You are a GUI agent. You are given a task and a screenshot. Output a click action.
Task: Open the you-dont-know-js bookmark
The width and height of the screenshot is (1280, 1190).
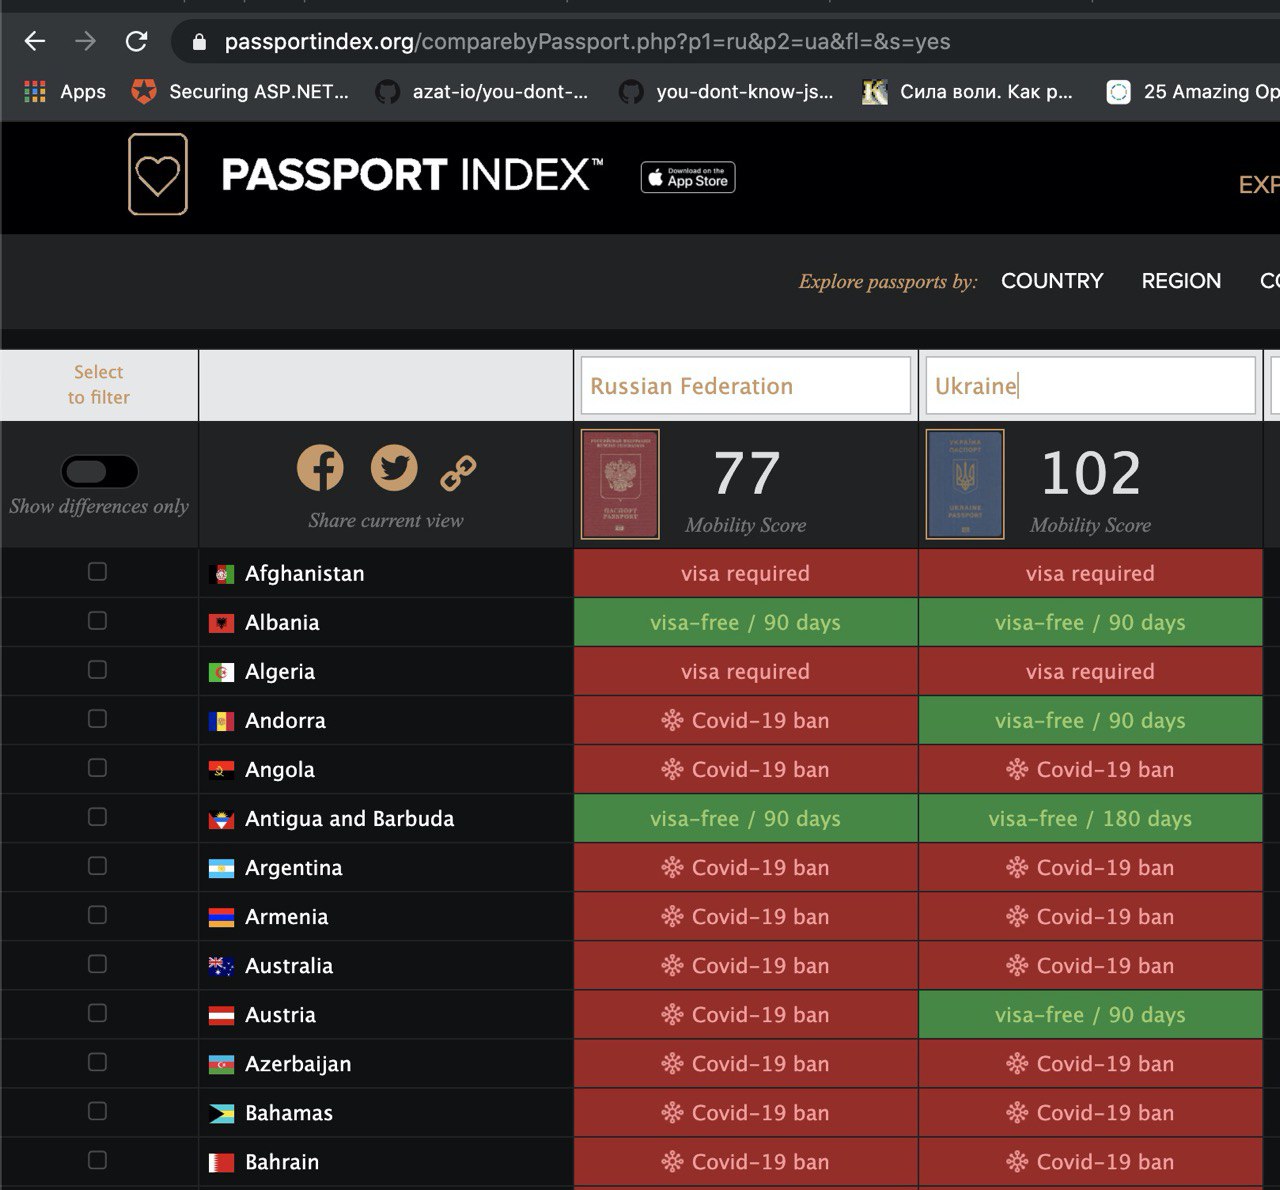point(726,92)
